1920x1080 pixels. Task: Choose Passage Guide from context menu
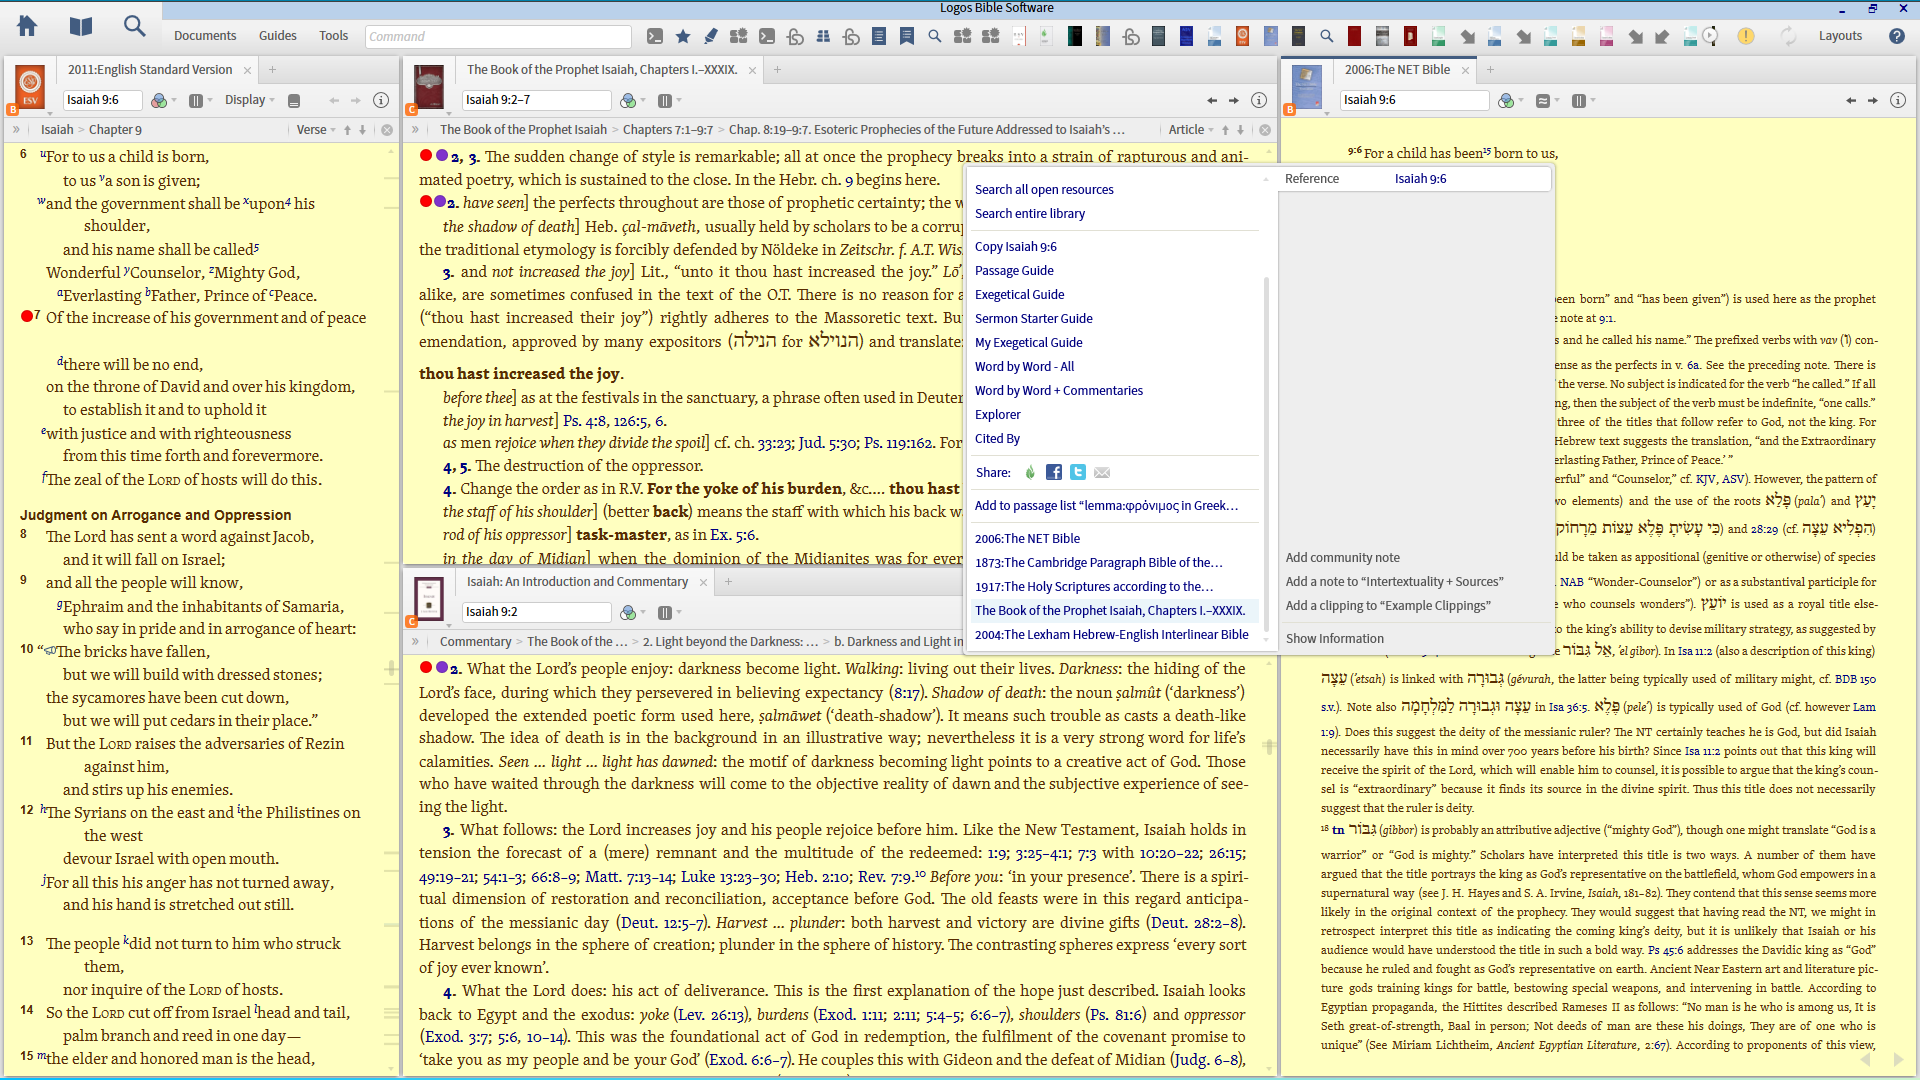1014,270
